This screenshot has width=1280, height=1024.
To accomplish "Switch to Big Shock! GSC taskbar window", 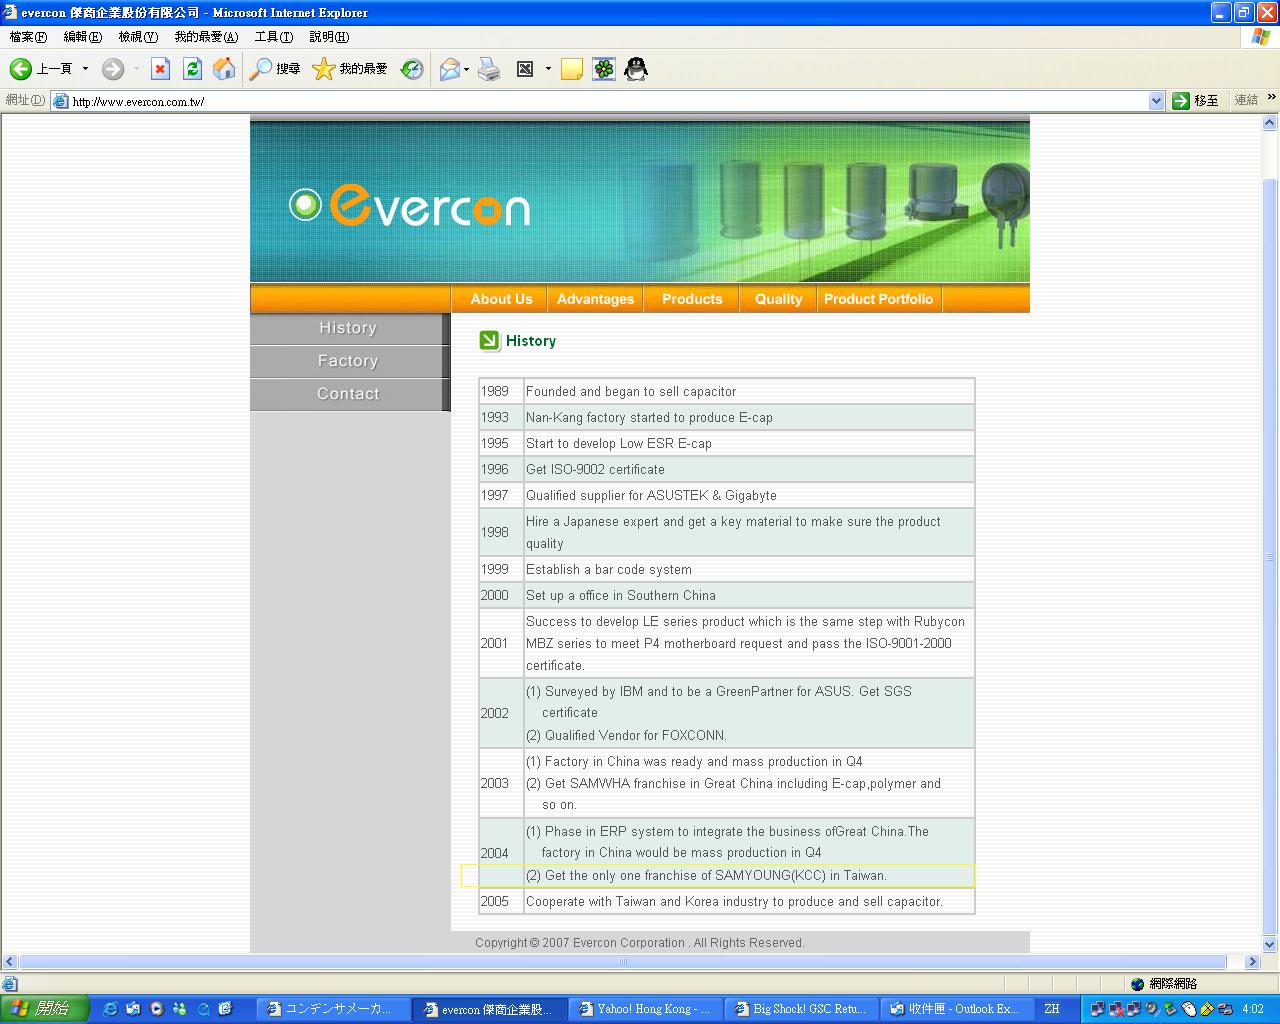I will tap(803, 1009).
